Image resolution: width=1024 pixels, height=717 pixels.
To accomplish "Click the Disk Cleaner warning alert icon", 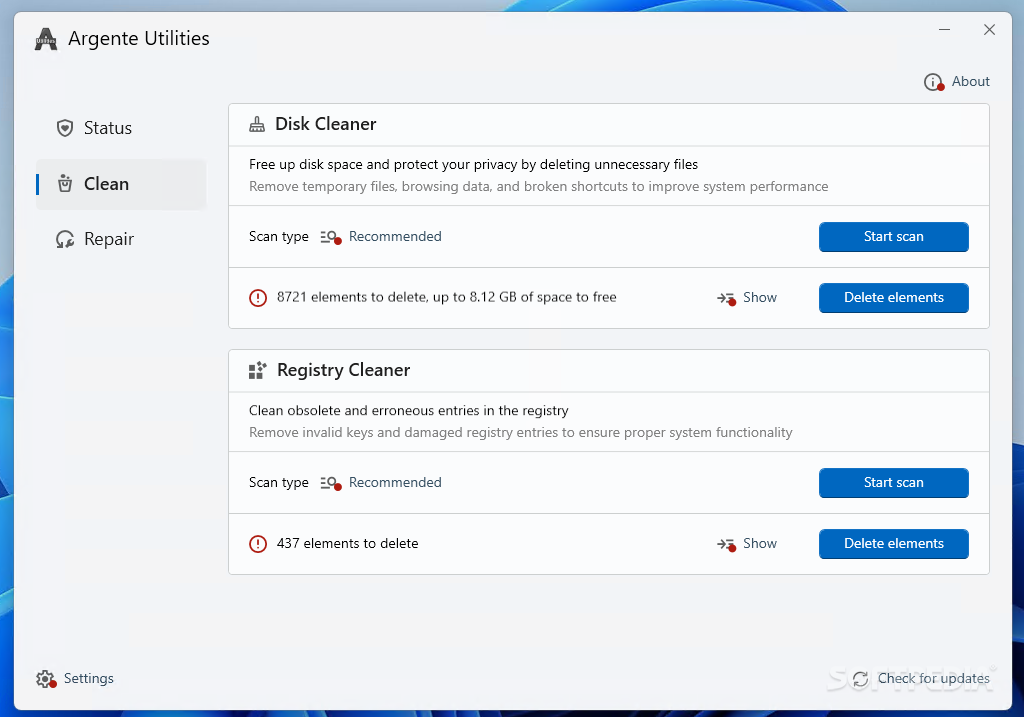I will click(258, 298).
